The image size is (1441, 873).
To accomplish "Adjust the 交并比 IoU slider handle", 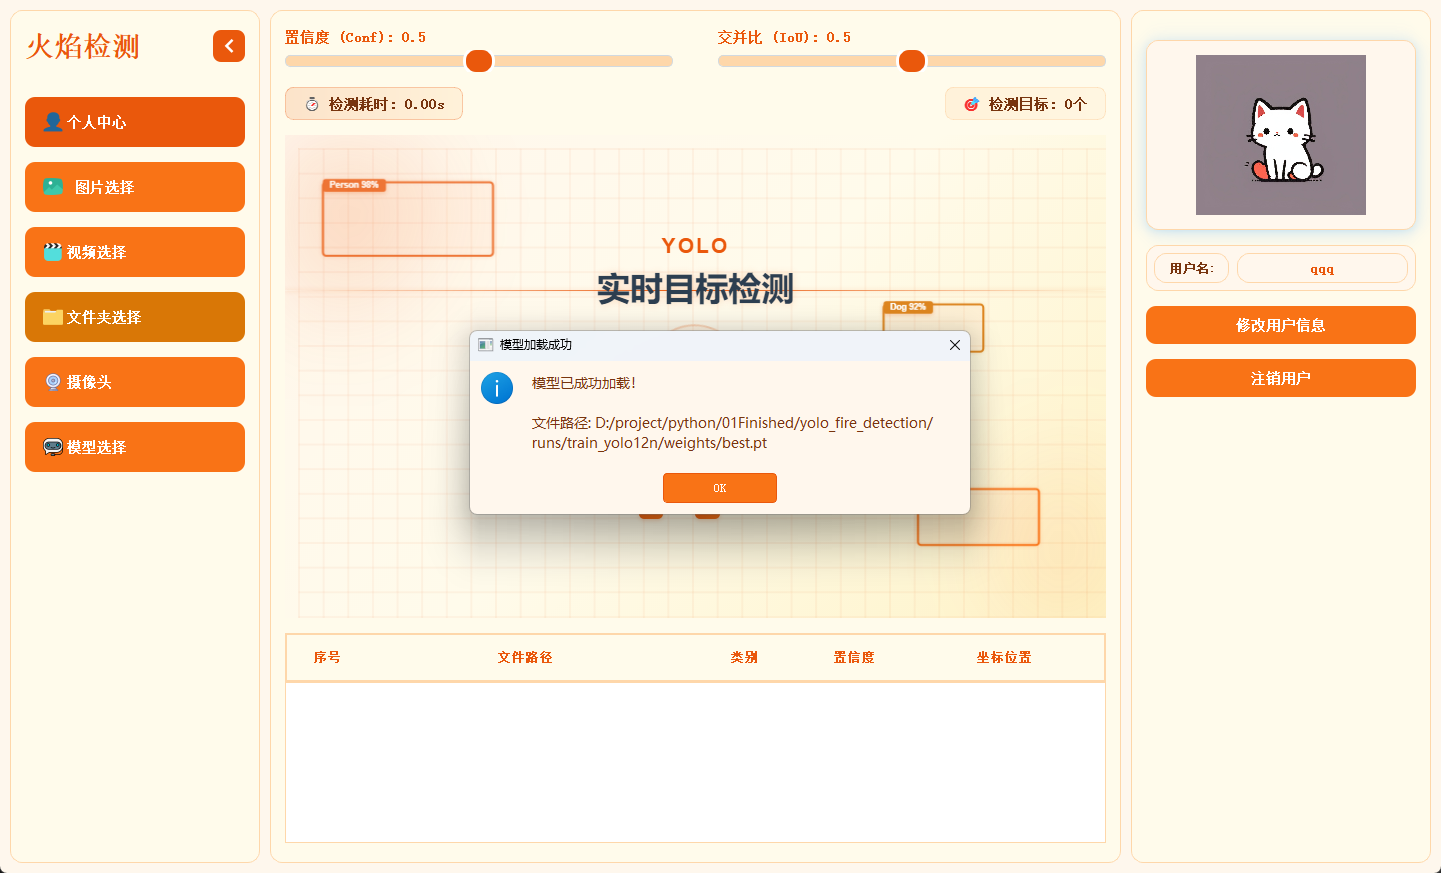I will [912, 61].
